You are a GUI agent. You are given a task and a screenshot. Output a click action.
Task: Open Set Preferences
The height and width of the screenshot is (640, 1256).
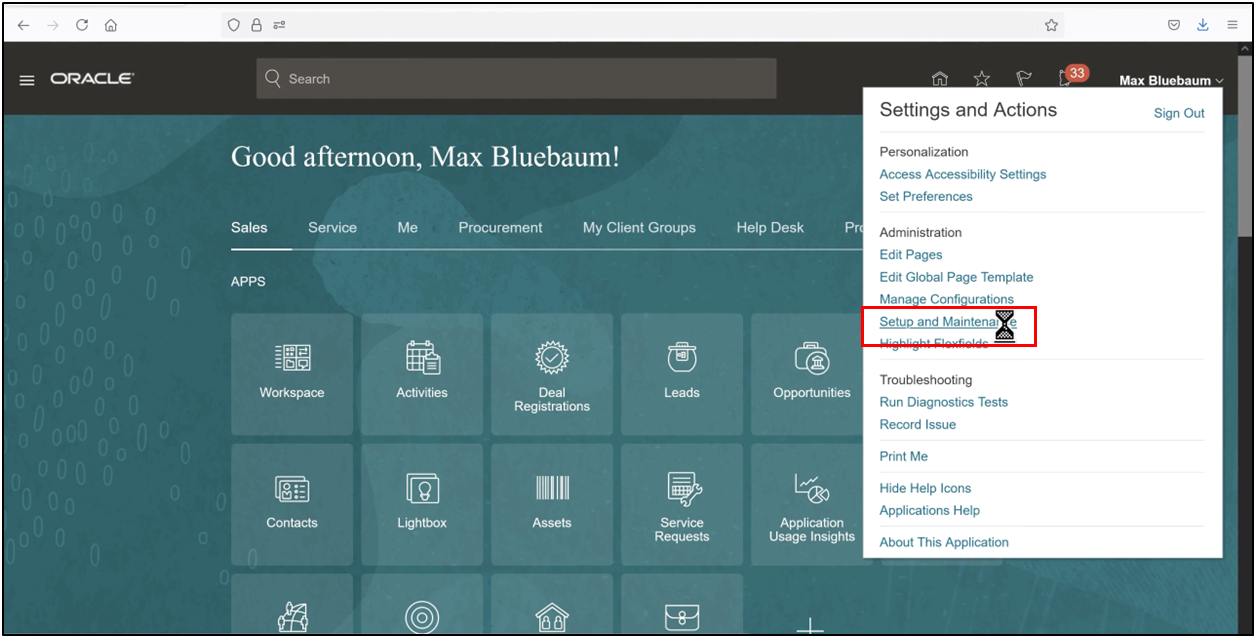click(x=925, y=196)
